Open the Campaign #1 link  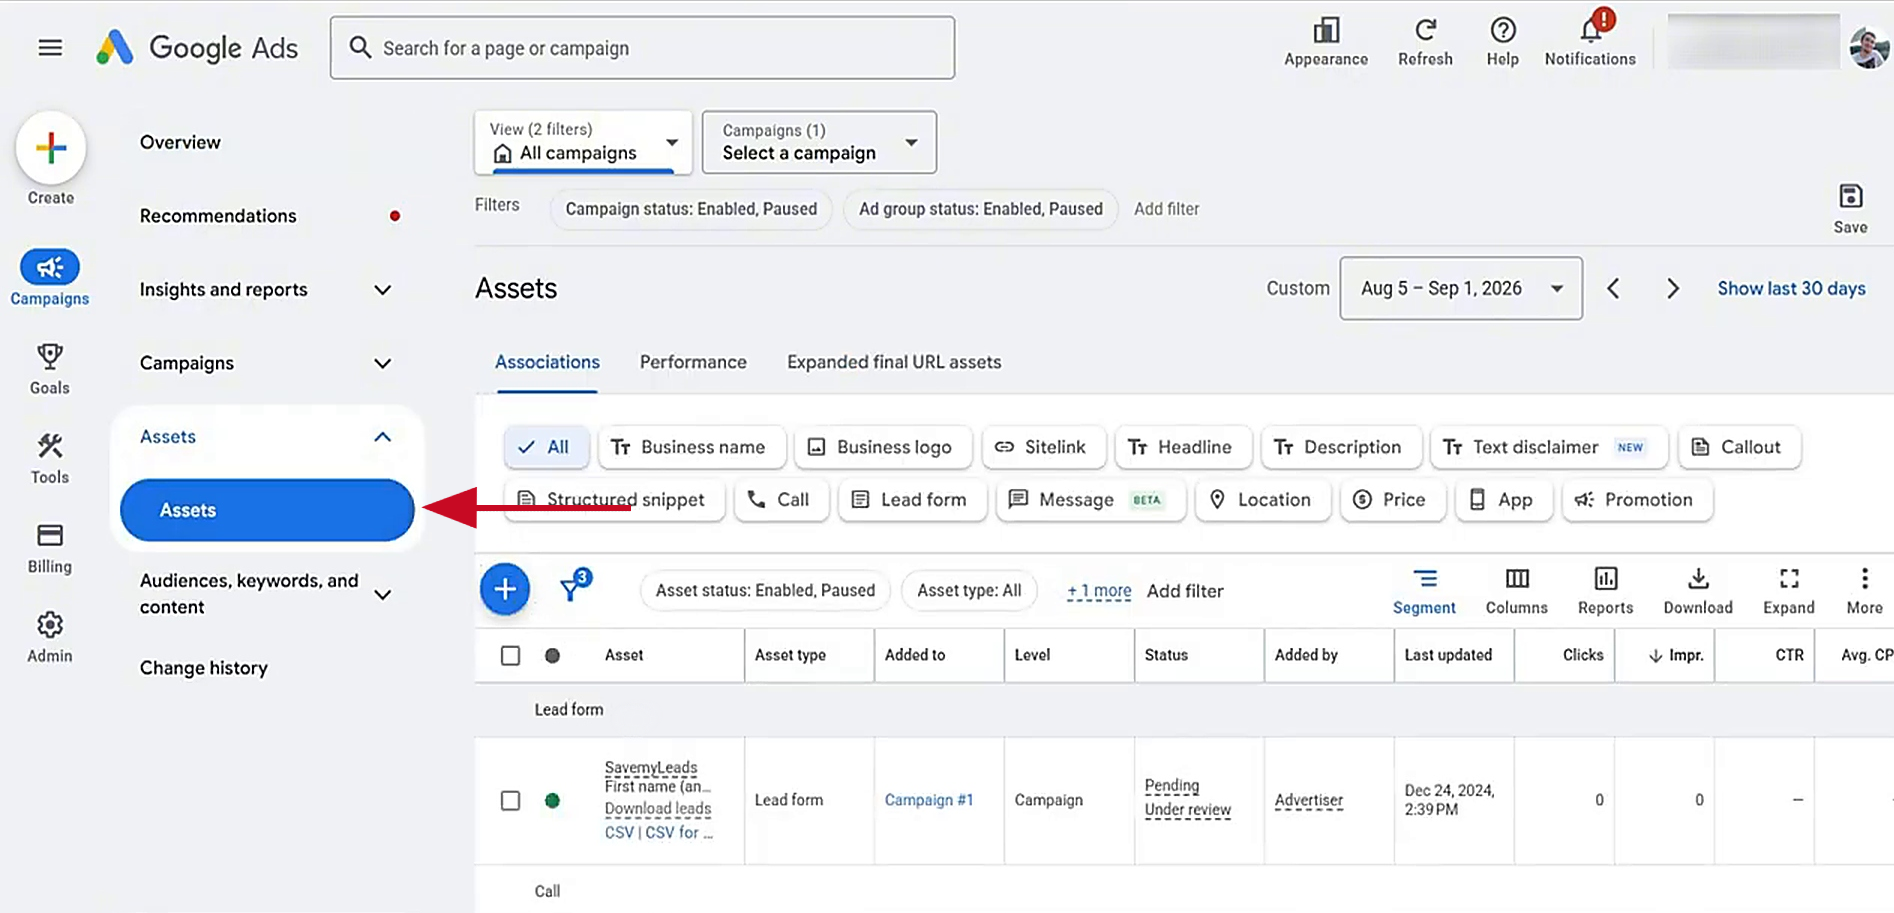(928, 800)
